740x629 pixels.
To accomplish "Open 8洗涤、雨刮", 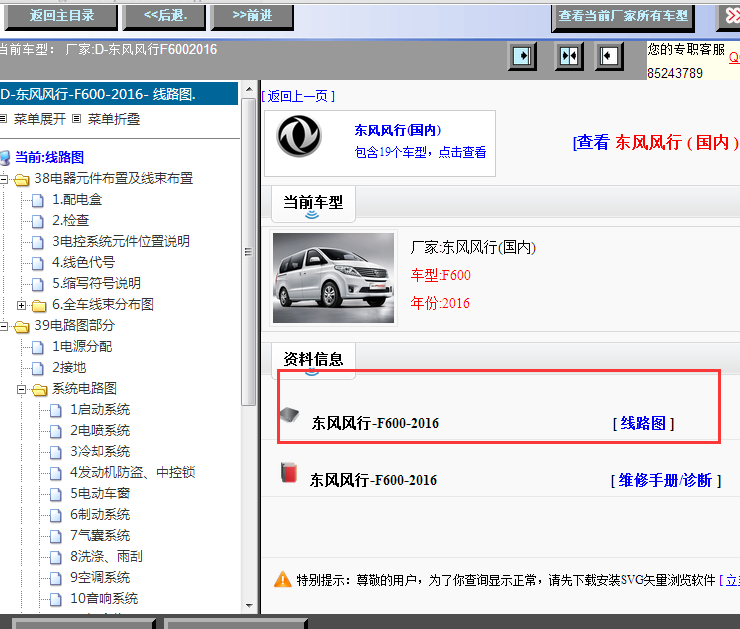I will [x=106, y=556].
